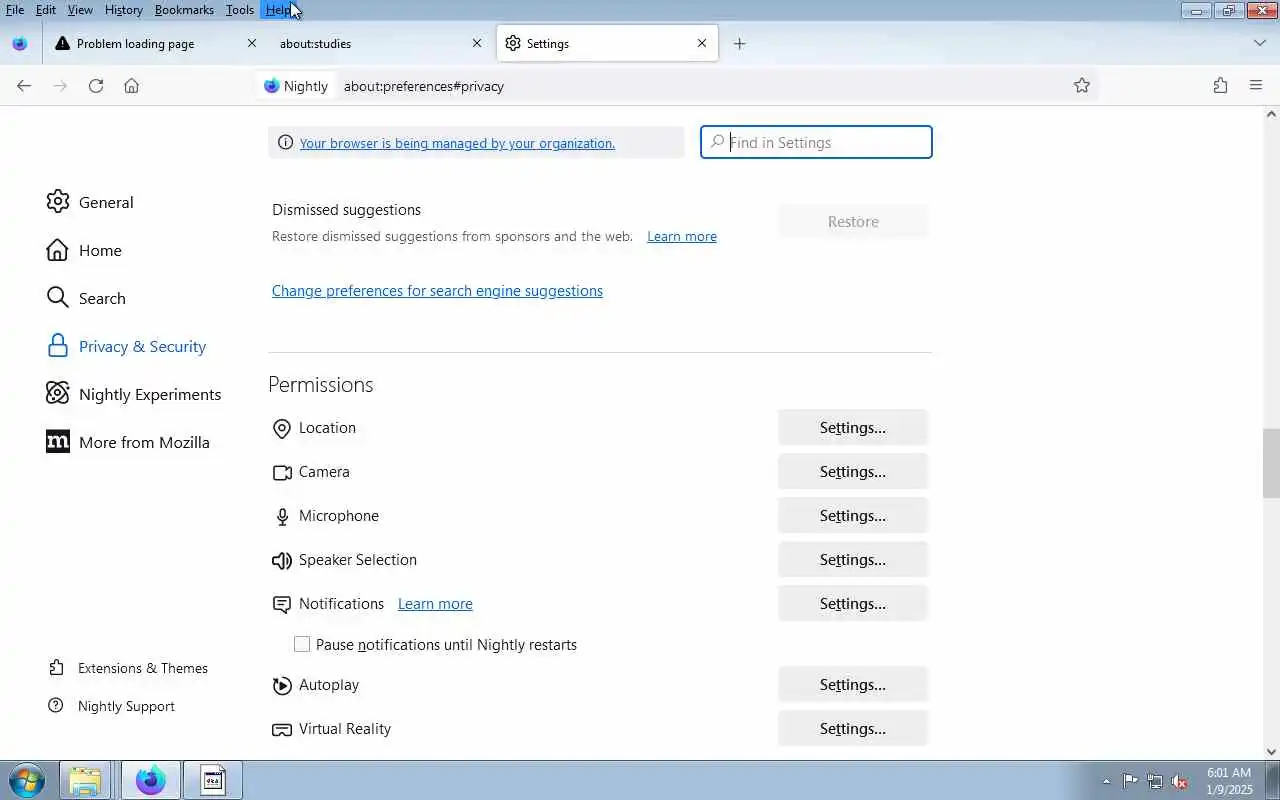Select General in the settings sidebar
This screenshot has height=800, width=1280.
click(106, 202)
